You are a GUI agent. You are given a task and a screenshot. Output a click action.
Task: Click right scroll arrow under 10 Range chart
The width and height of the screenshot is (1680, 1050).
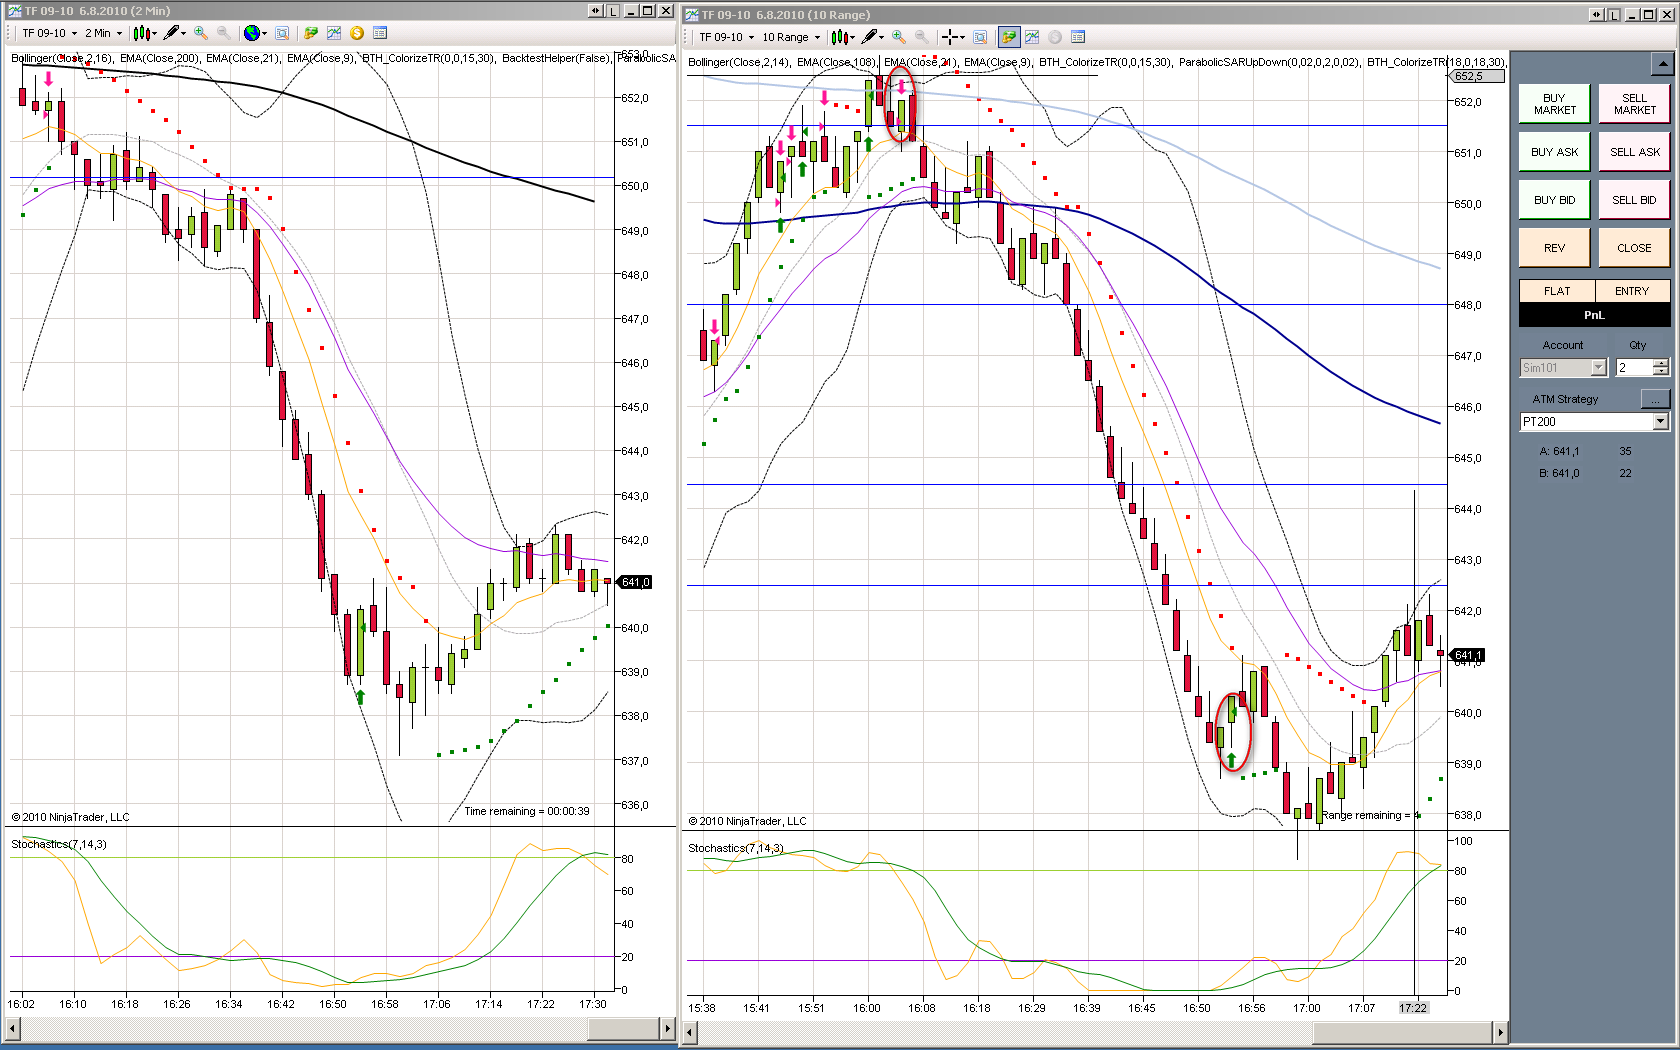[x=1501, y=1032]
